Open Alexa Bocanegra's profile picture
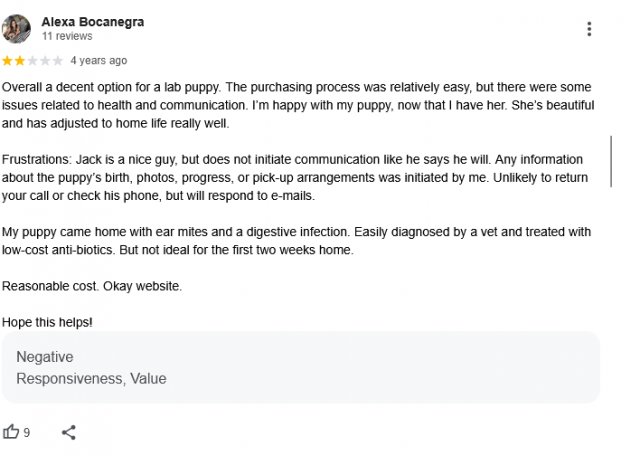This screenshot has width=640, height=456. (x=16, y=29)
